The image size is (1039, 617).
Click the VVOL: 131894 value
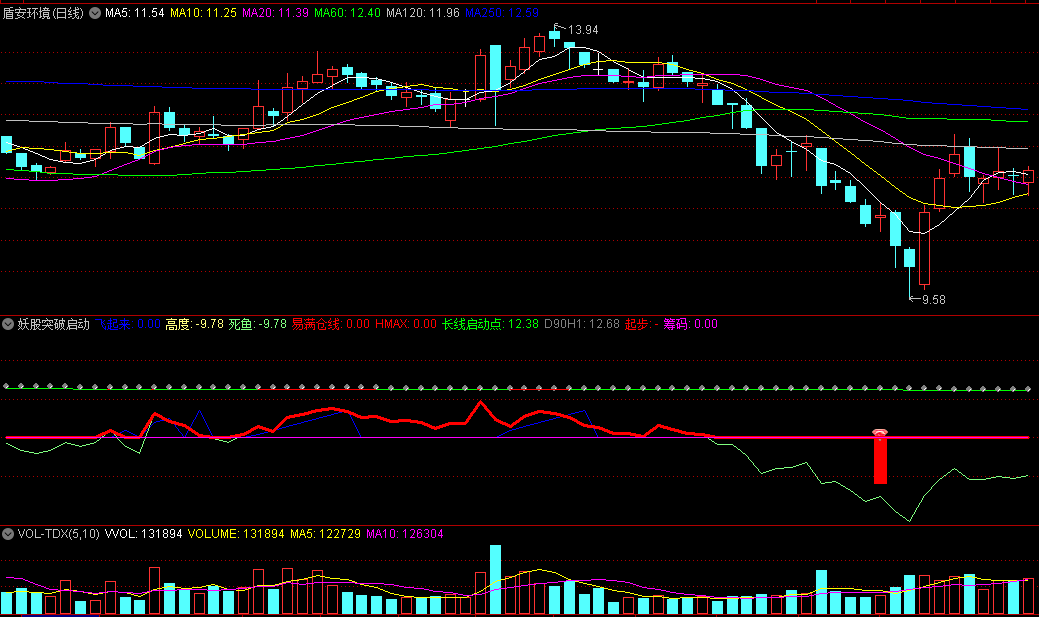(x=143, y=533)
